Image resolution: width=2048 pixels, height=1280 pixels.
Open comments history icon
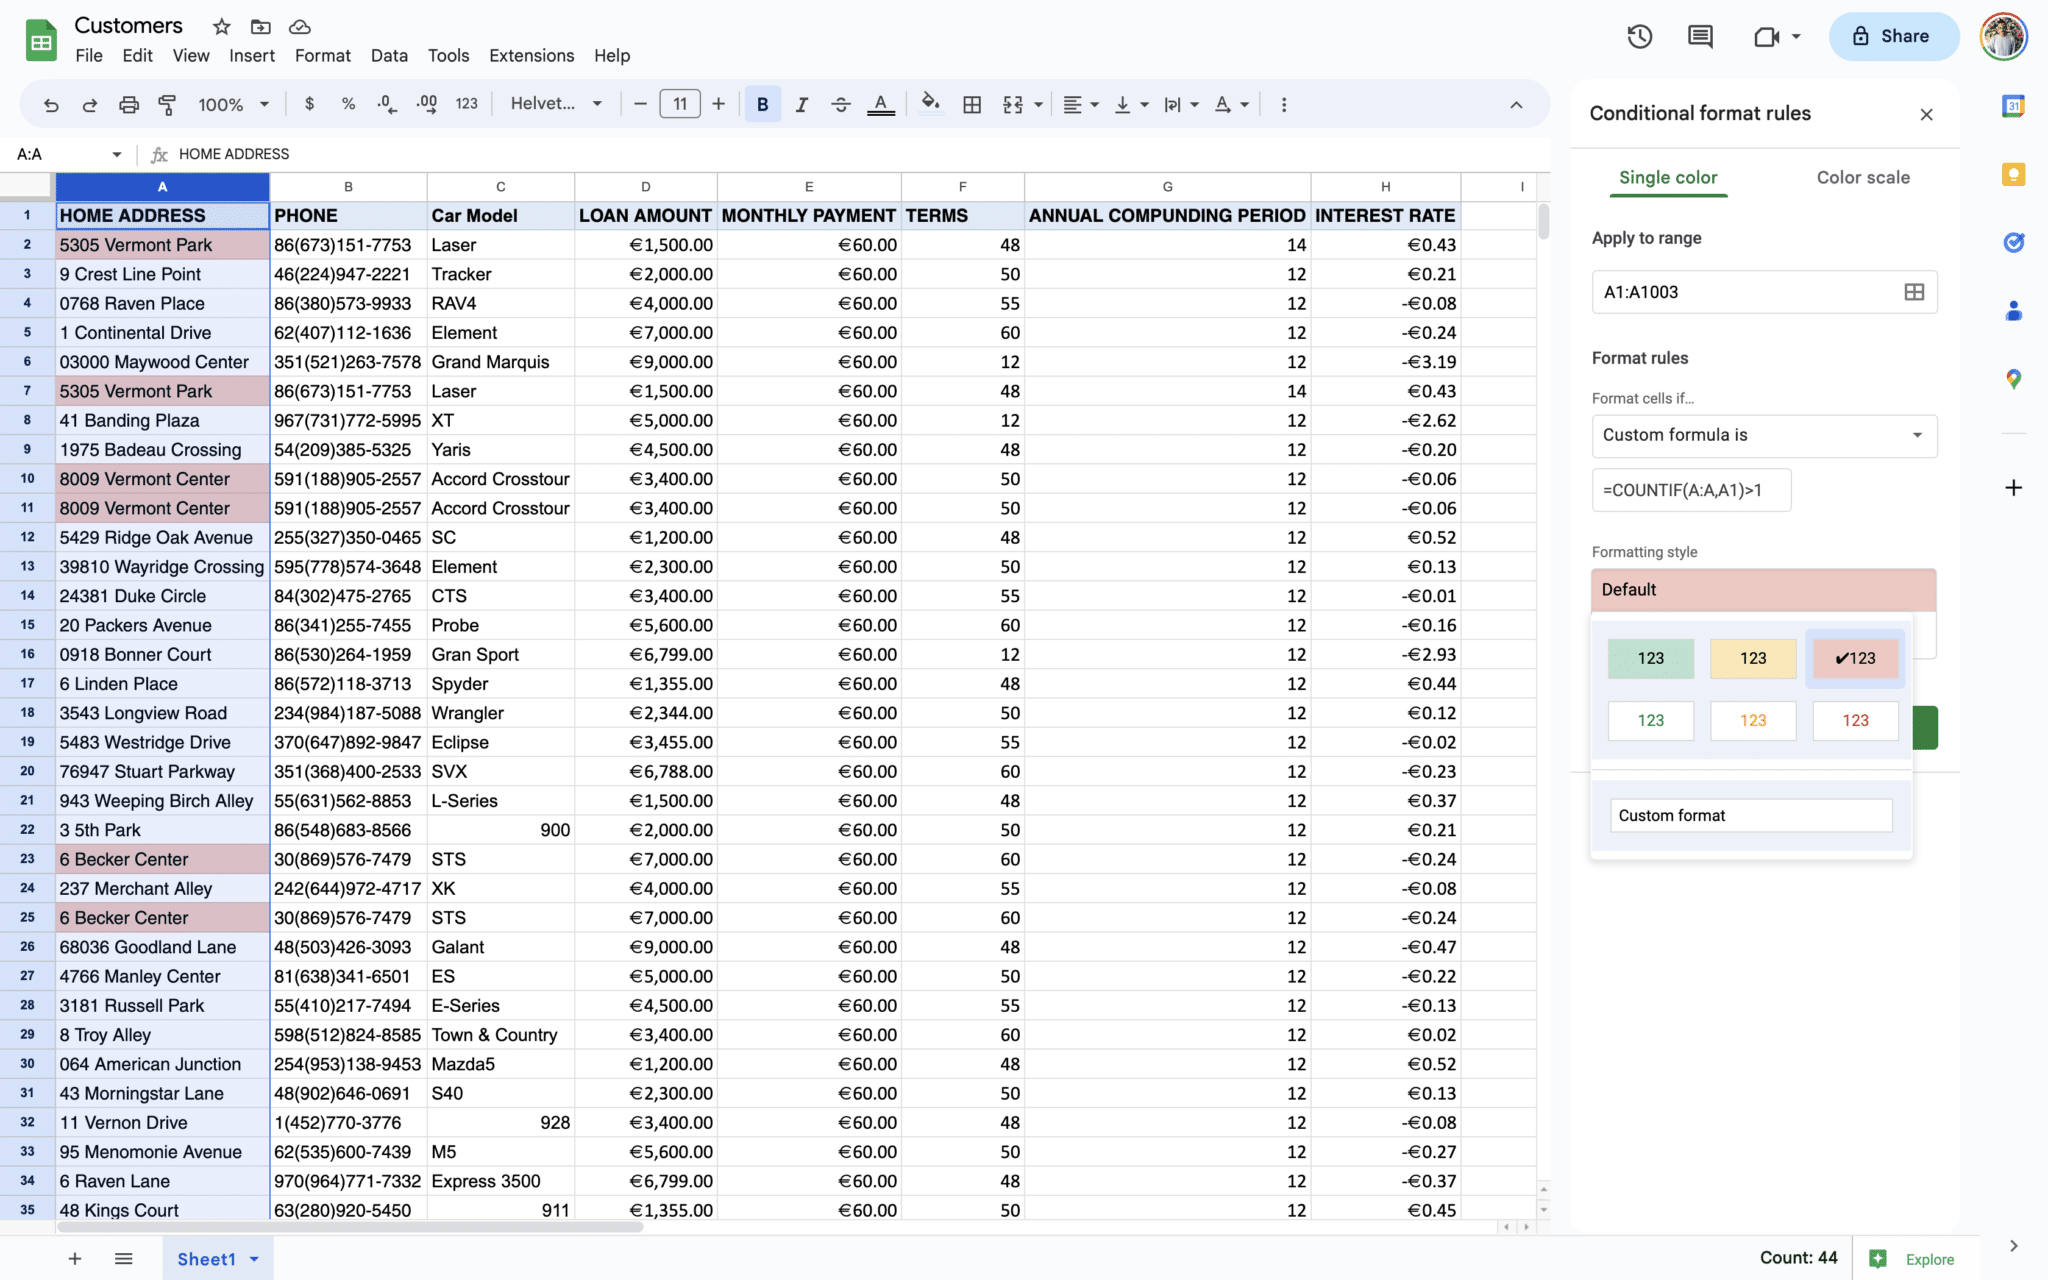tap(1700, 37)
